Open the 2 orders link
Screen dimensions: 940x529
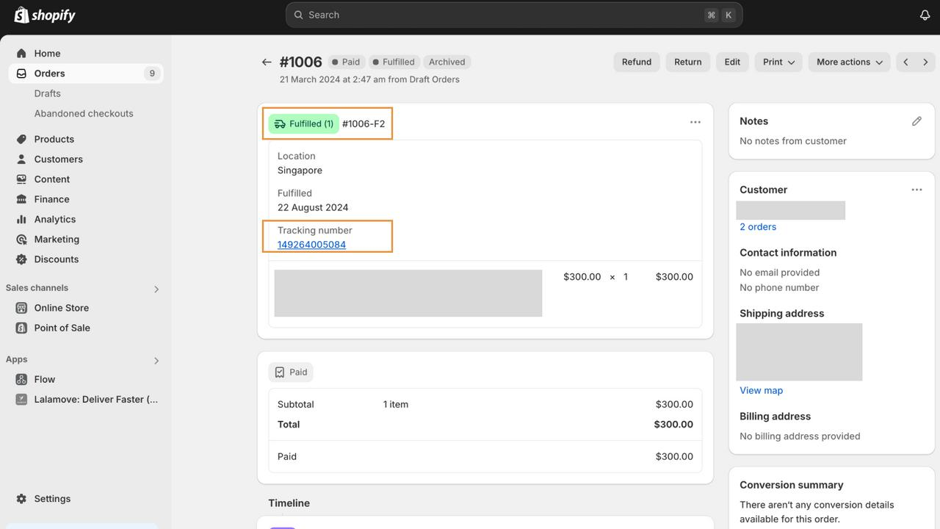coord(758,227)
